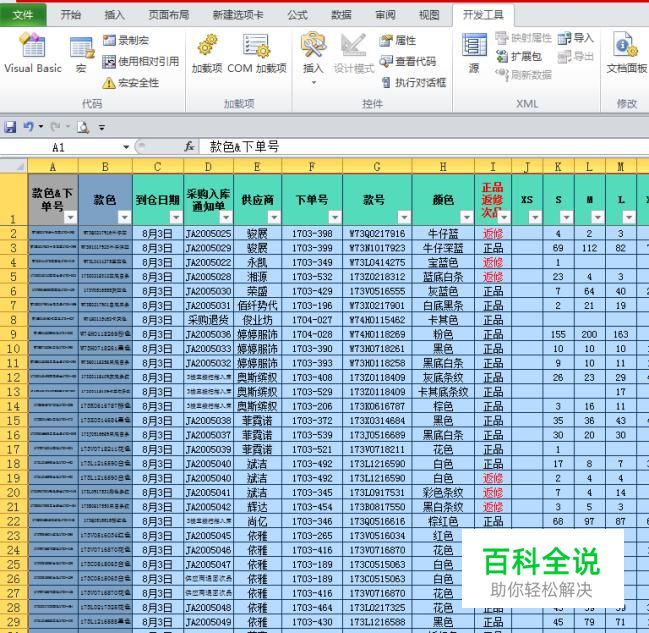Open the Name Box dropdown arrow

click(126, 147)
